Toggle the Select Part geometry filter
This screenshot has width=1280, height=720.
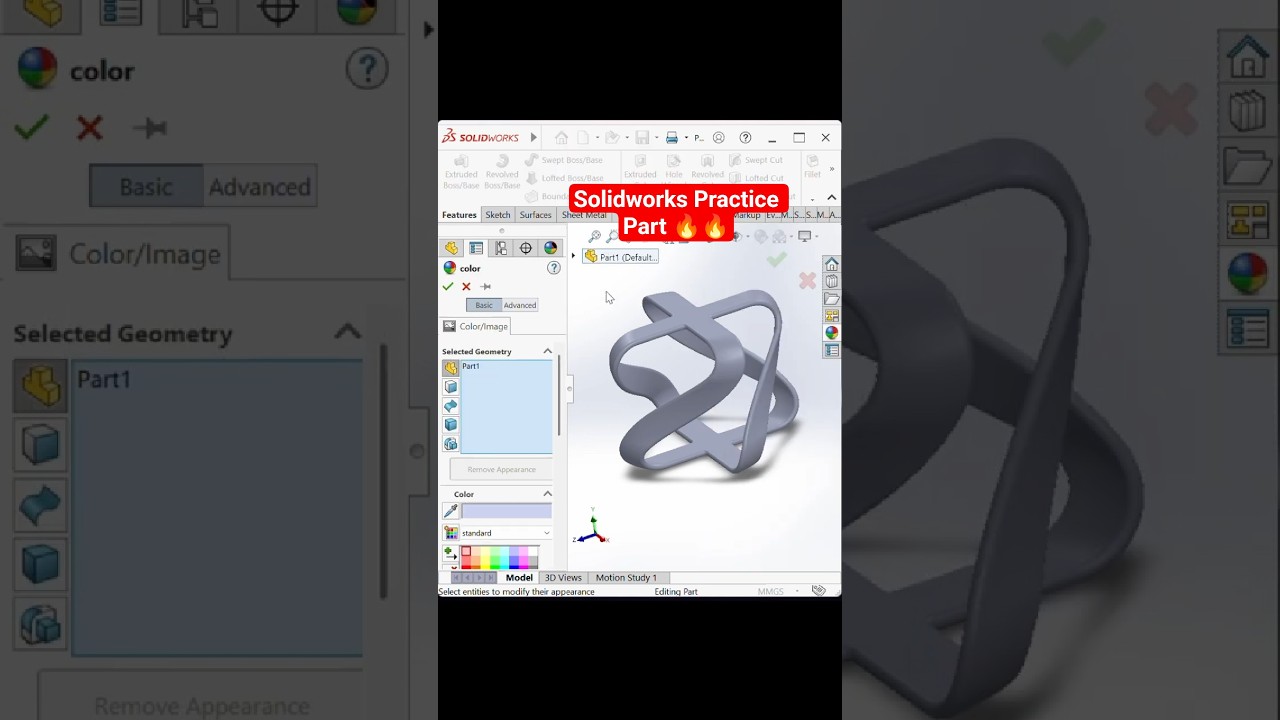tap(451, 368)
